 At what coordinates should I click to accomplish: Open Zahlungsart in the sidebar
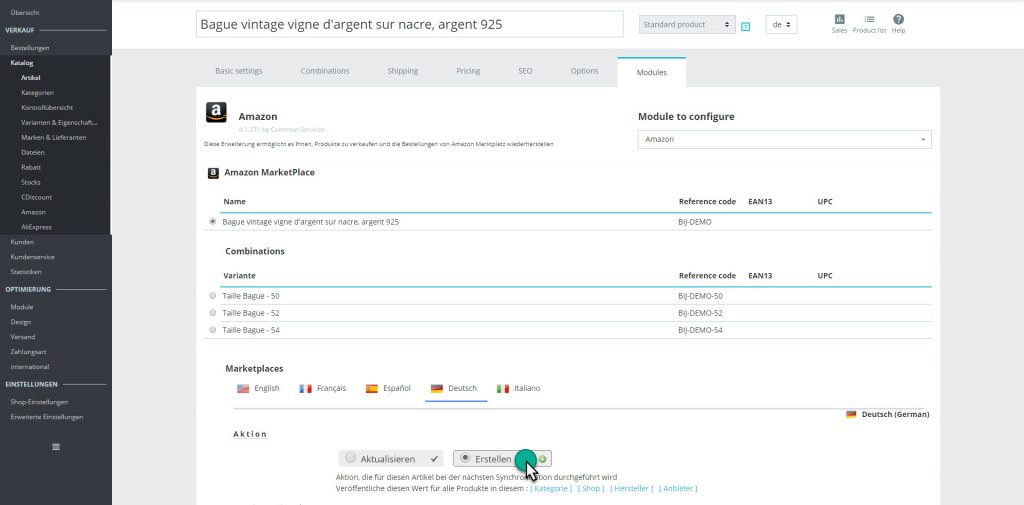[x=28, y=352]
